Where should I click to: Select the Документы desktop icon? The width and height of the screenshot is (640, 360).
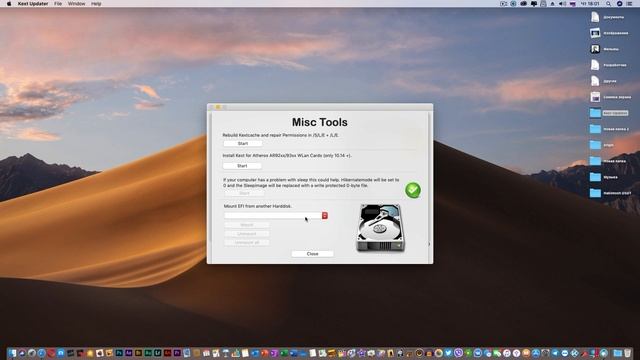pos(595,17)
